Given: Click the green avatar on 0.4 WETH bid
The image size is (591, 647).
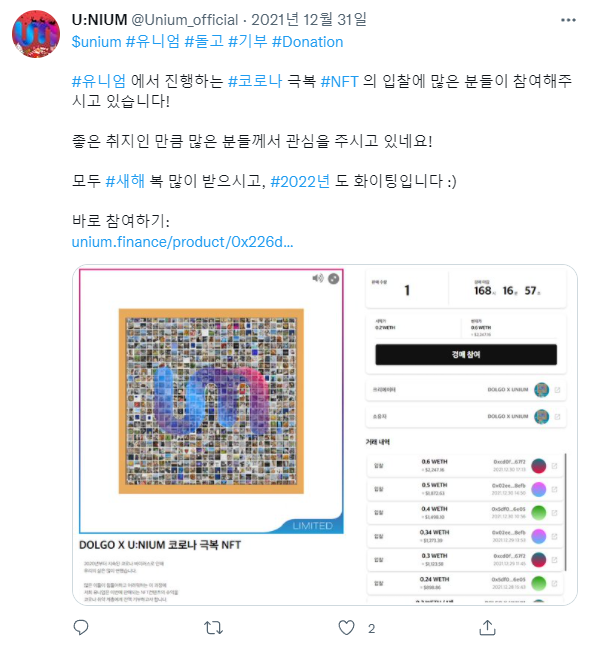Looking at the screenshot, I should pyautogui.click(x=539, y=512).
